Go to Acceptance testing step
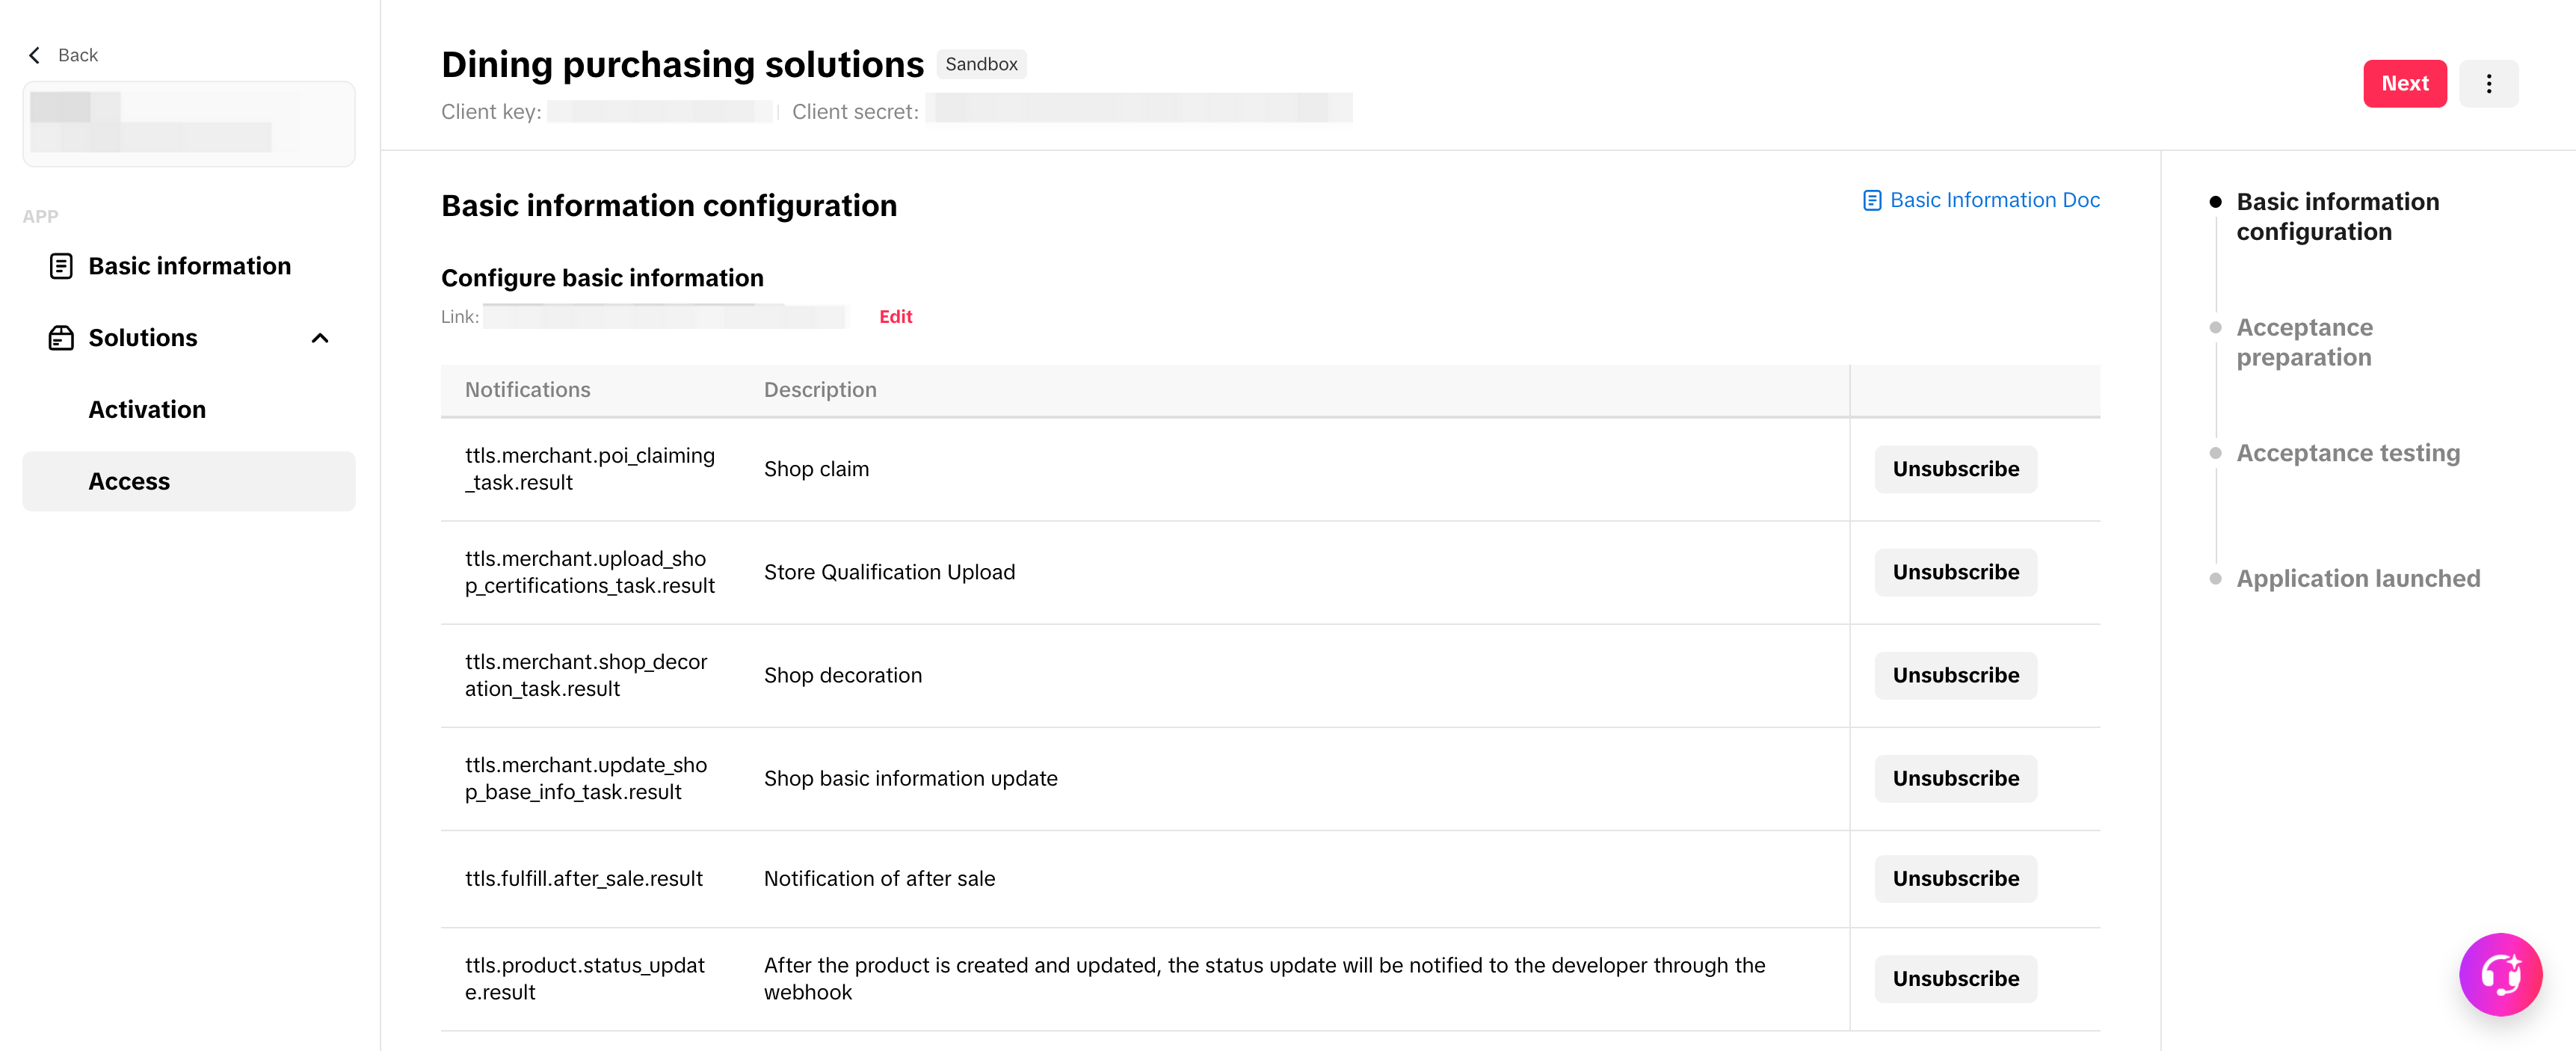 tap(2347, 453)
